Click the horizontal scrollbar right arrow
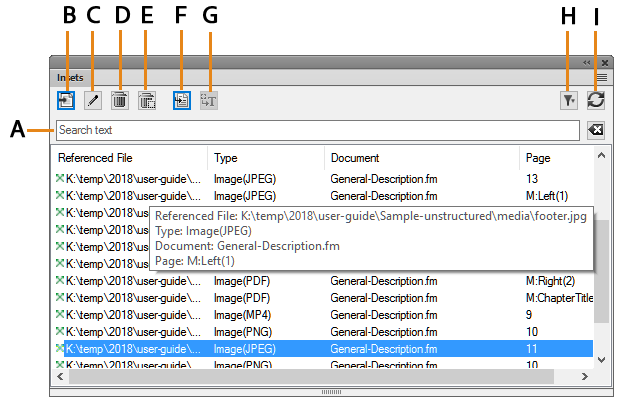Screen dimensions: 630x414 [585, 376]
